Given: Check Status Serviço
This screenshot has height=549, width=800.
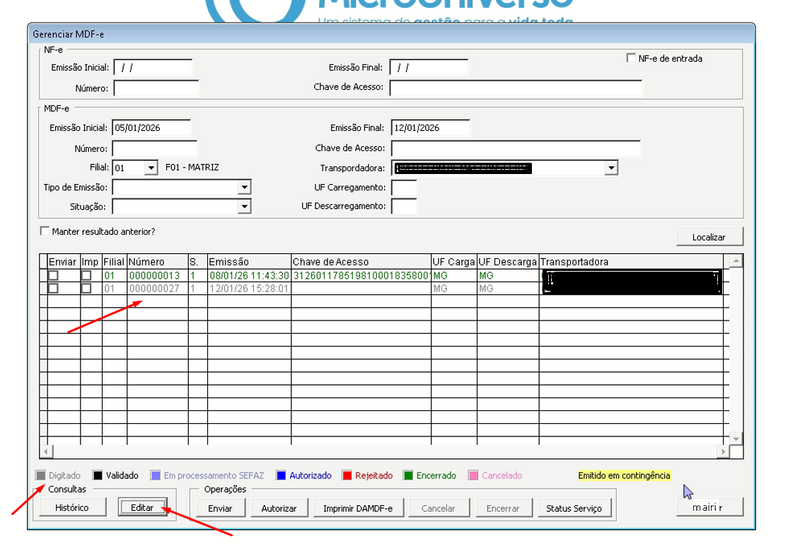Looking at the screenshot, I should (574, 508).
